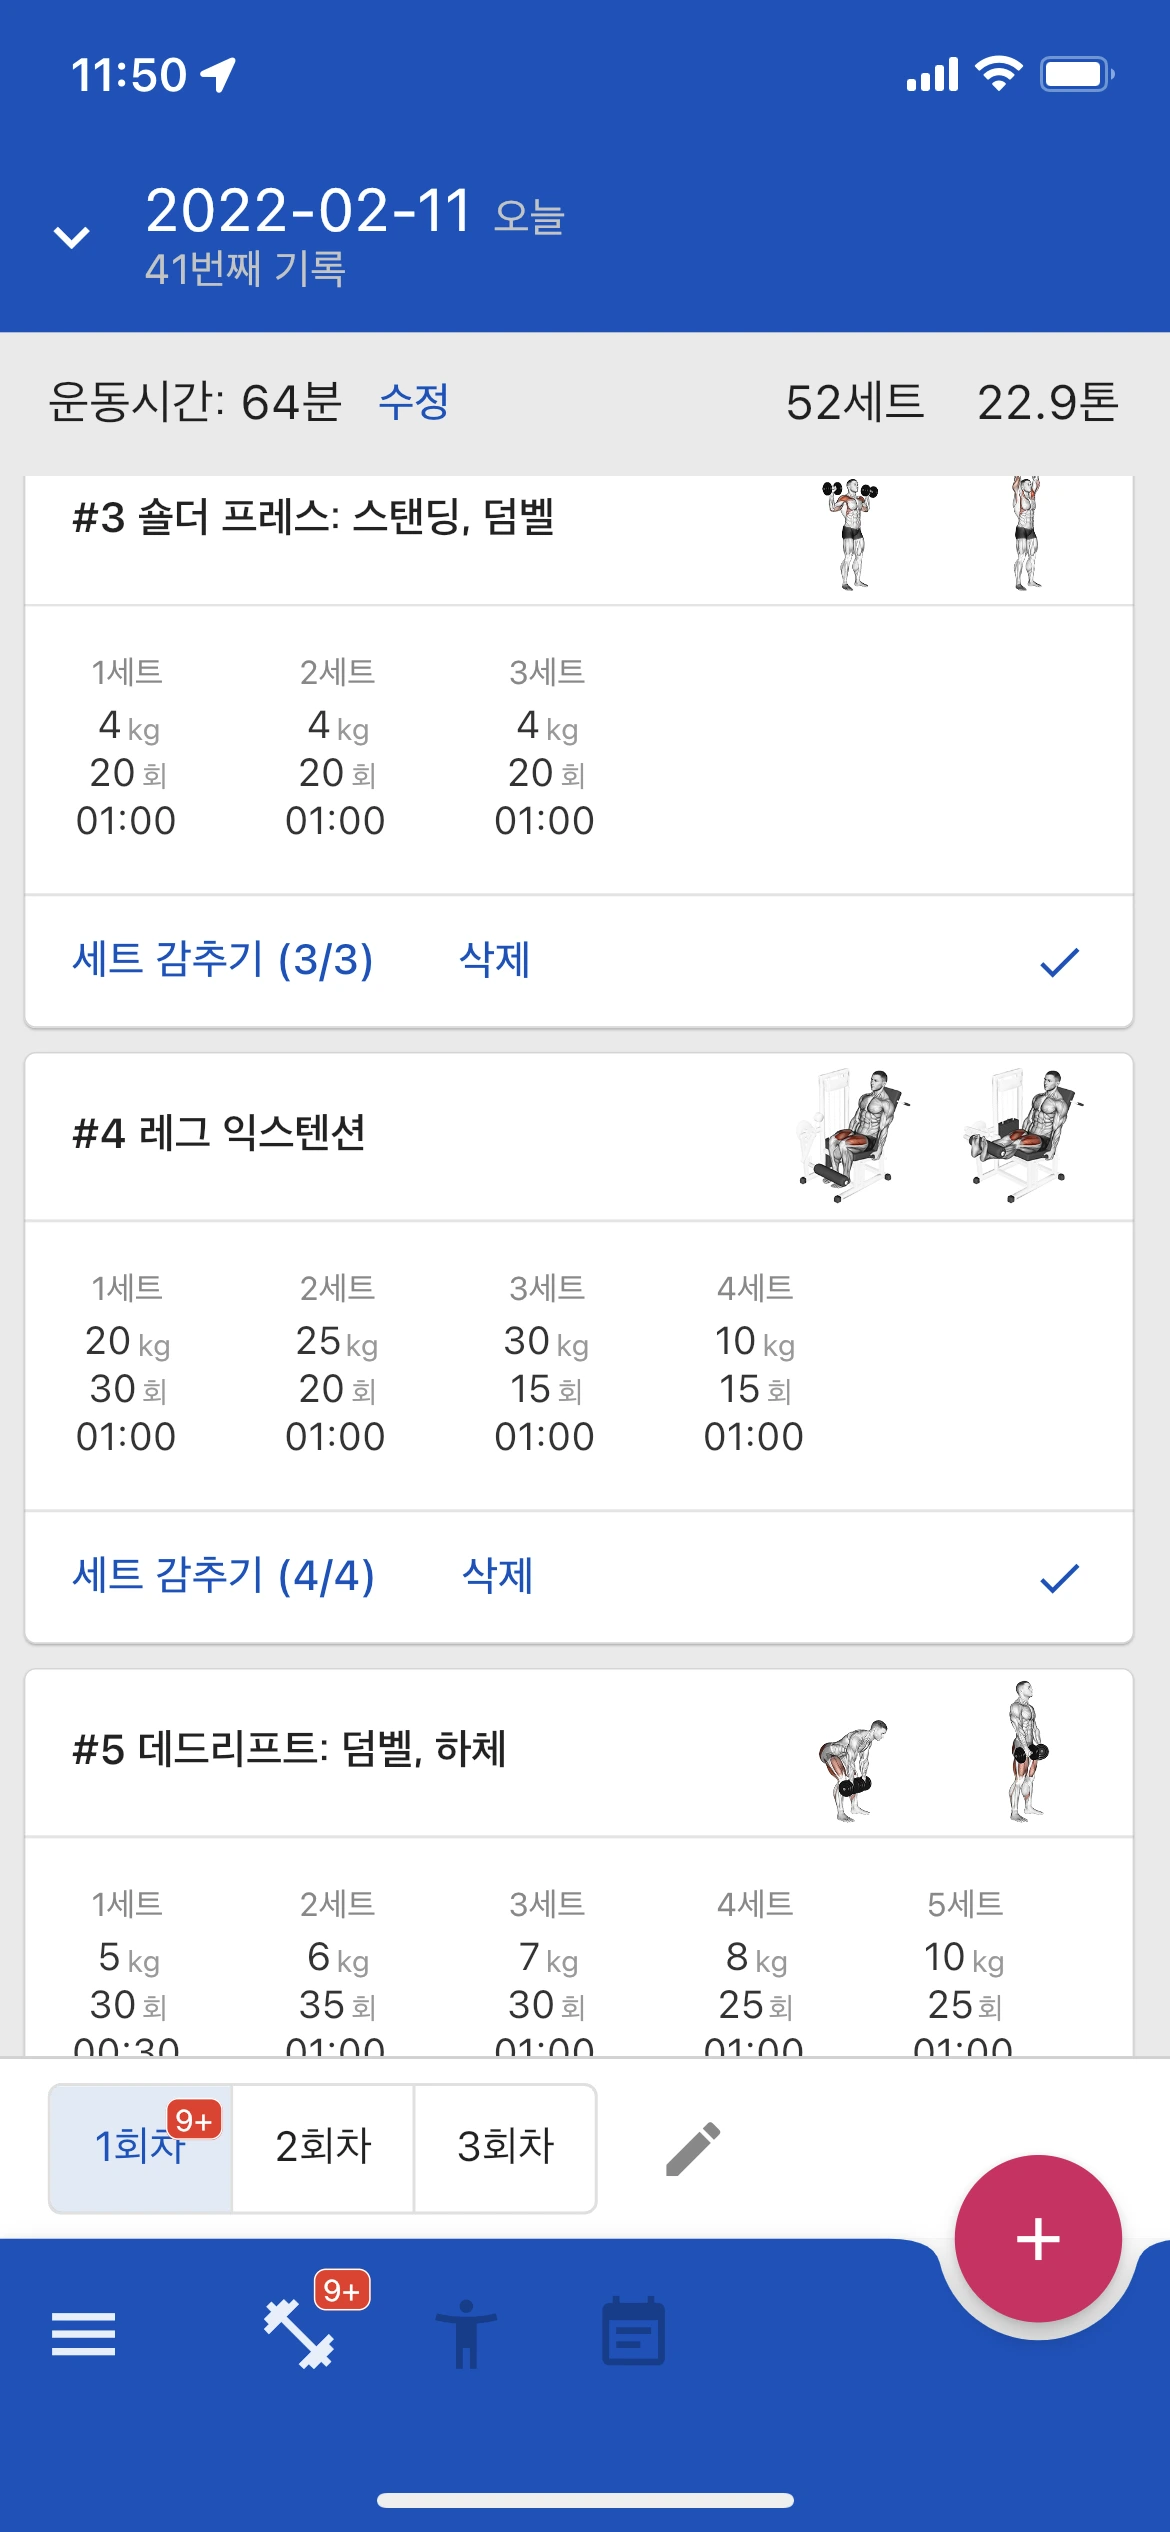Toggle completion checkmark for leg extension
The height and width of the screenshot is (2532, 1170).
pyautogui.click(x=1059, y=1578)
